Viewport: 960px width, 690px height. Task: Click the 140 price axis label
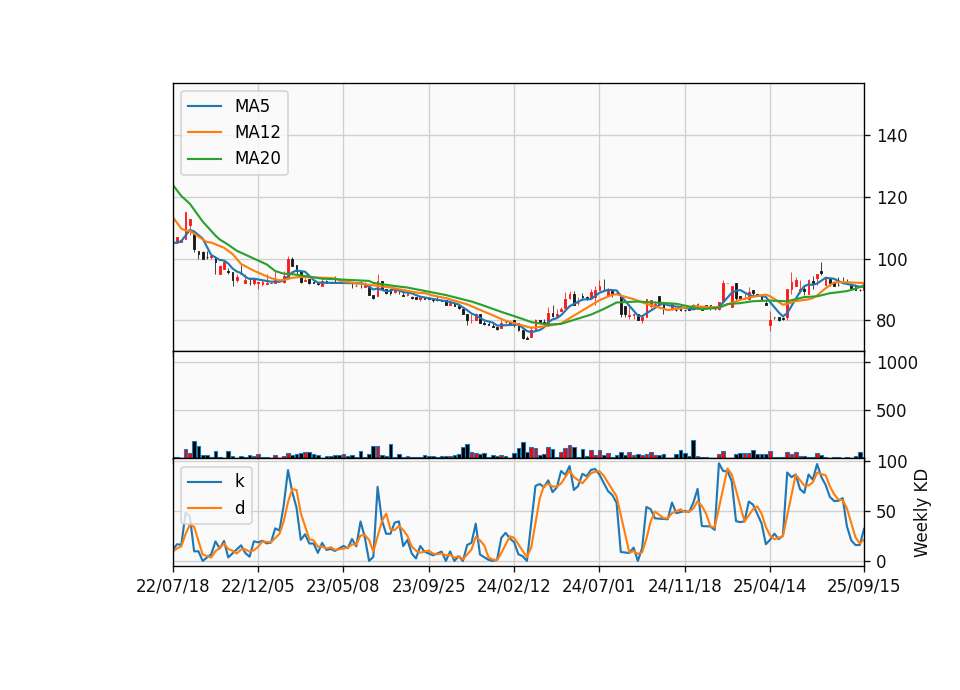click(892, 136)
